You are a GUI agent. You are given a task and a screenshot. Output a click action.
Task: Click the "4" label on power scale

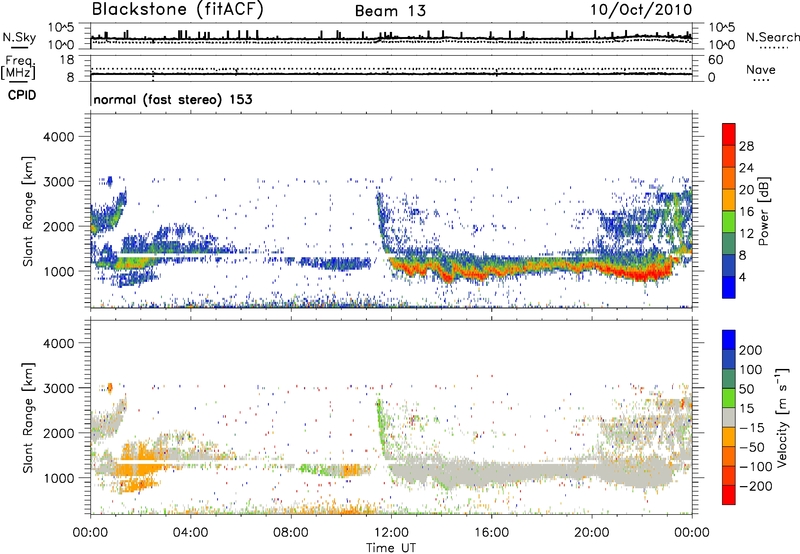[x=742, y=277]
